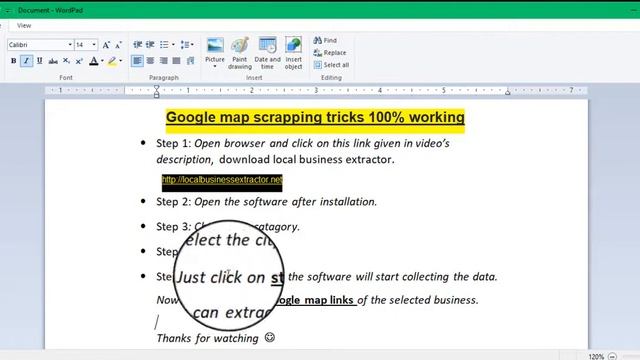Viewport: 640px width, 360px height.
Task: Click the Step 1 instruction text
Action: tap(303, 151)
